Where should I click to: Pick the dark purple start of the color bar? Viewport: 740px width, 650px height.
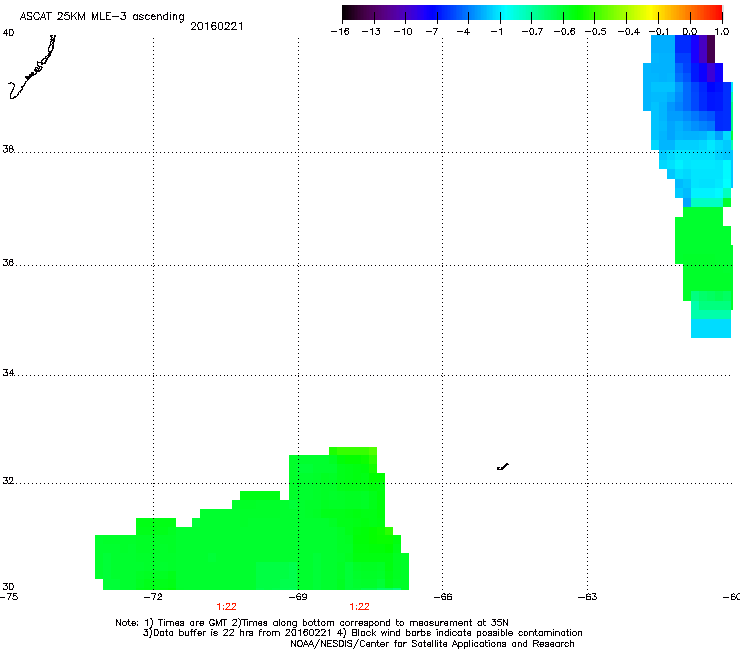tap(352, 12)
